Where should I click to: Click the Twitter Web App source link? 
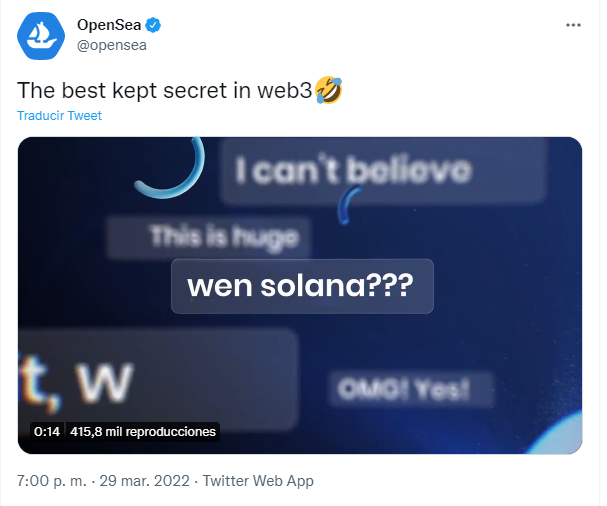258,481
